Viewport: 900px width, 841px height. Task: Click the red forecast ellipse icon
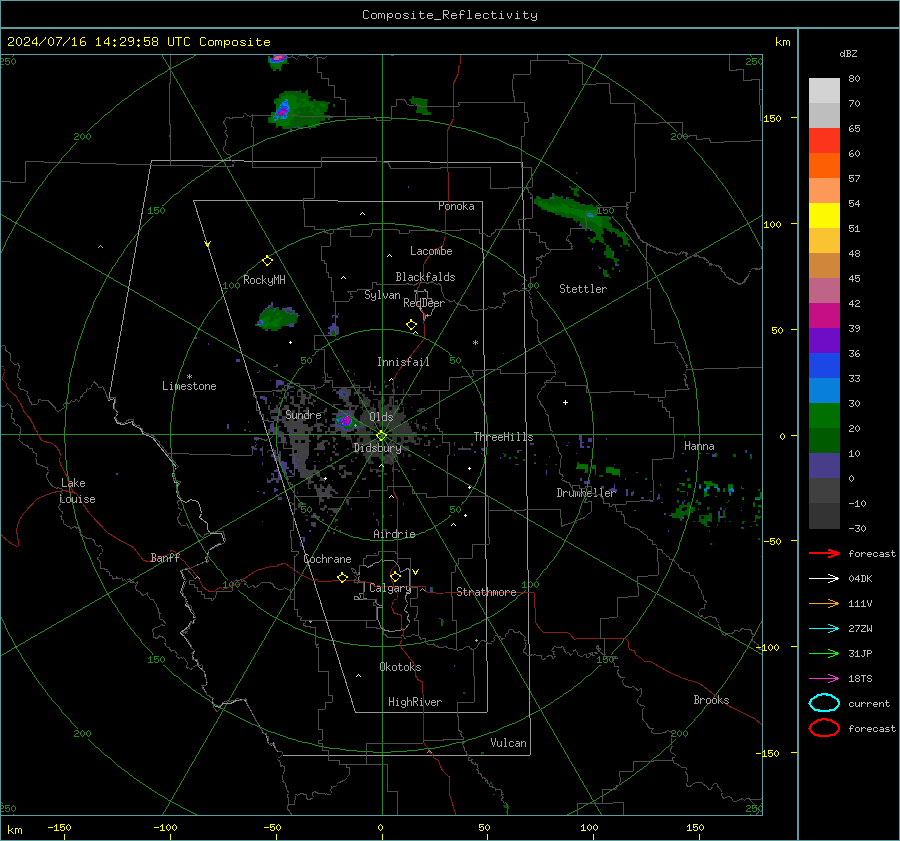coord(824,728)
